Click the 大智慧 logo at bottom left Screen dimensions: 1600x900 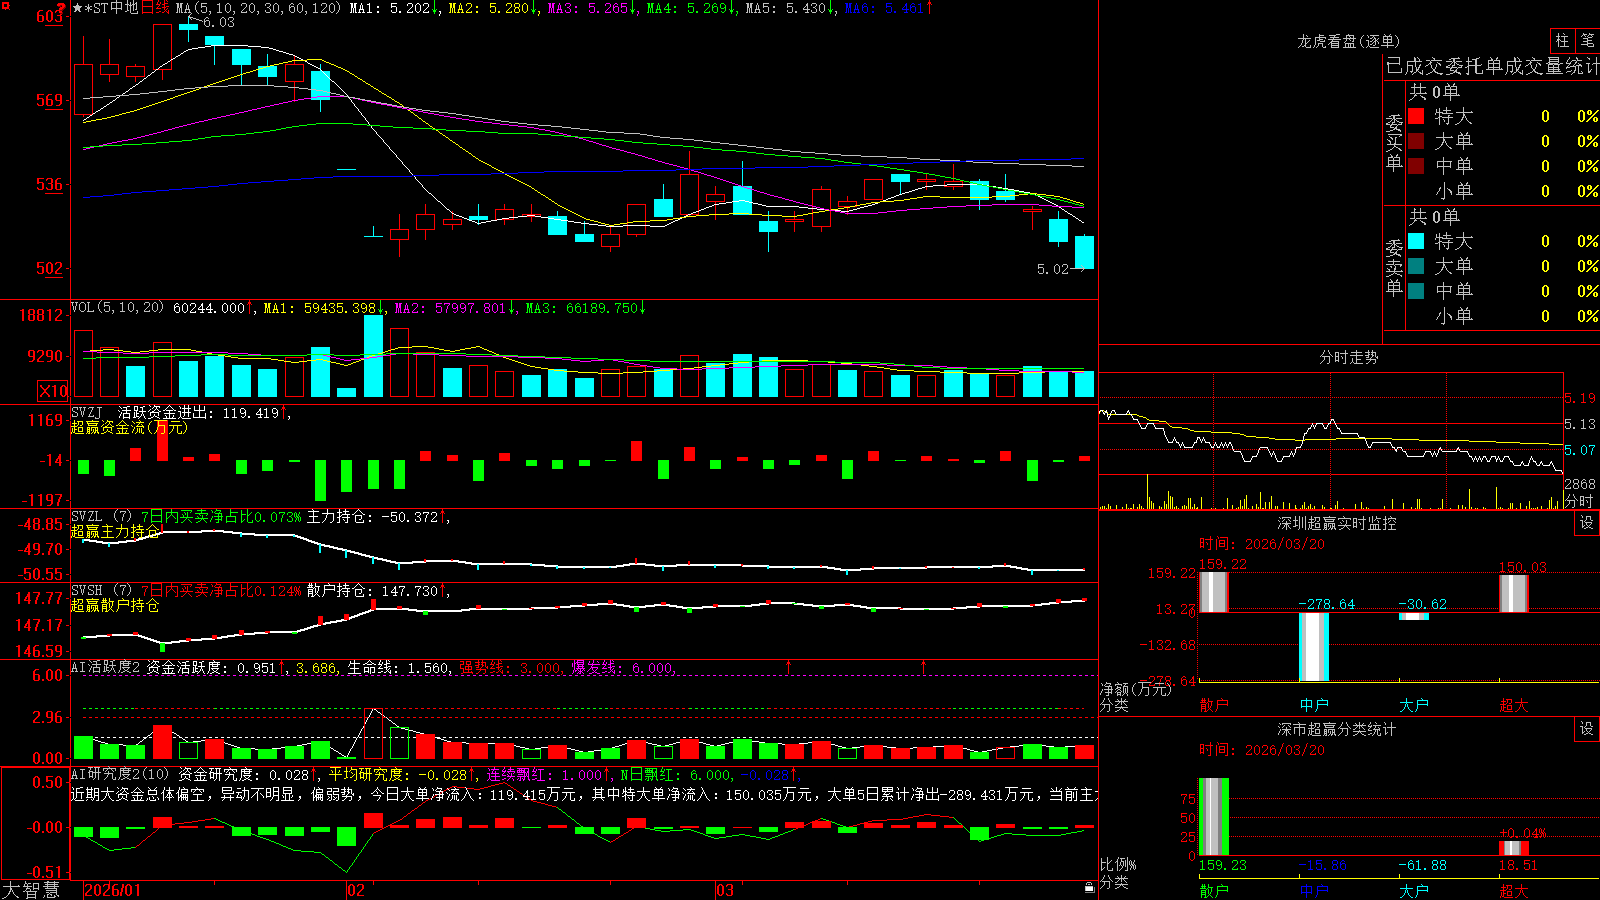coord(31,890)
